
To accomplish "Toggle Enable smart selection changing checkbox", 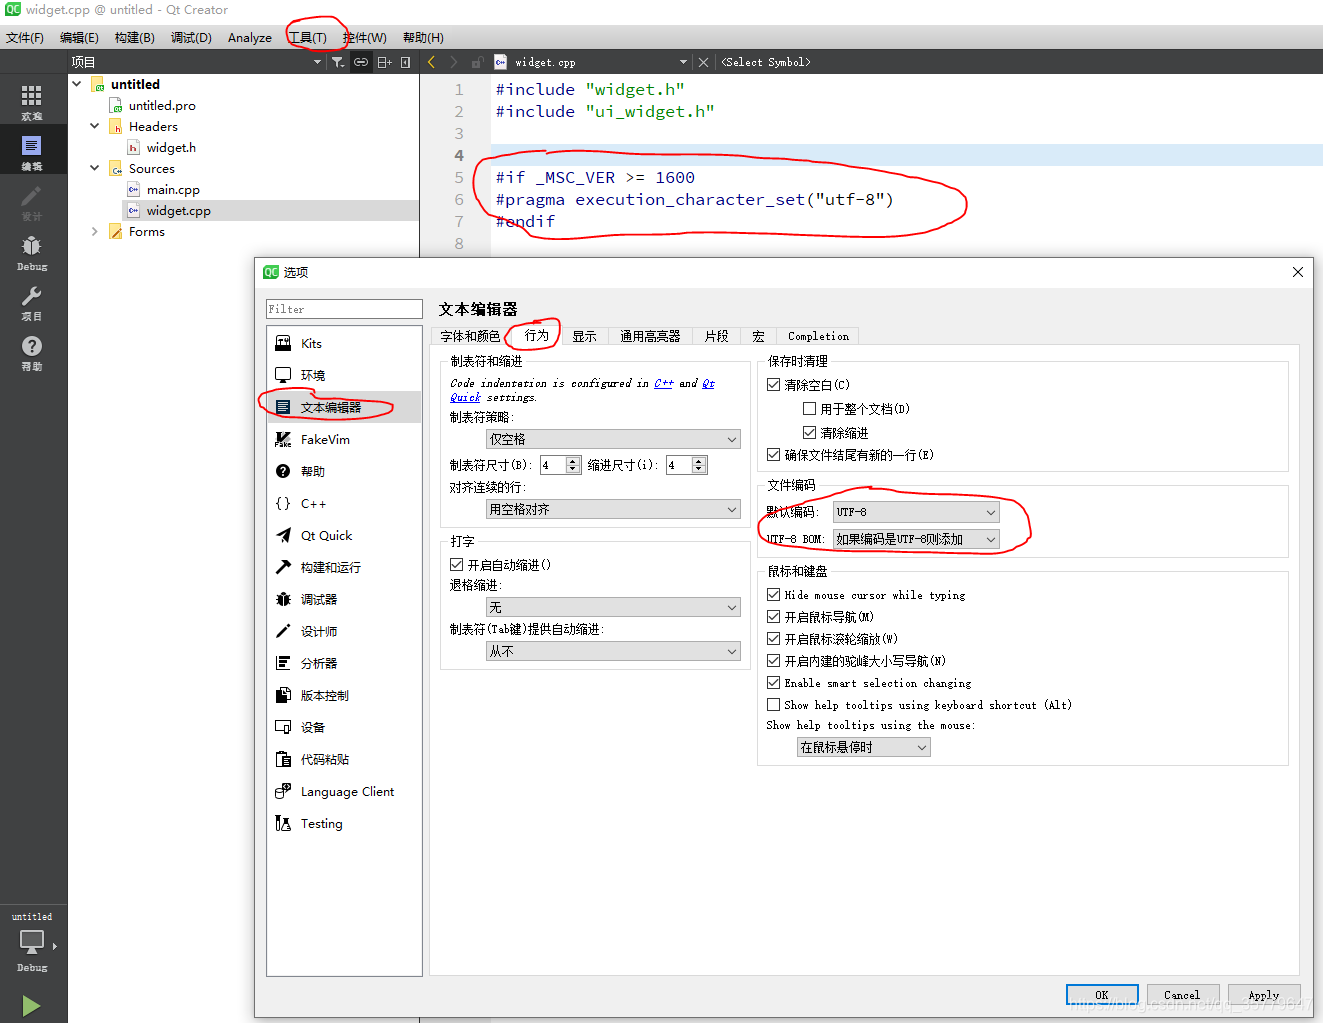I will (773, 683).
